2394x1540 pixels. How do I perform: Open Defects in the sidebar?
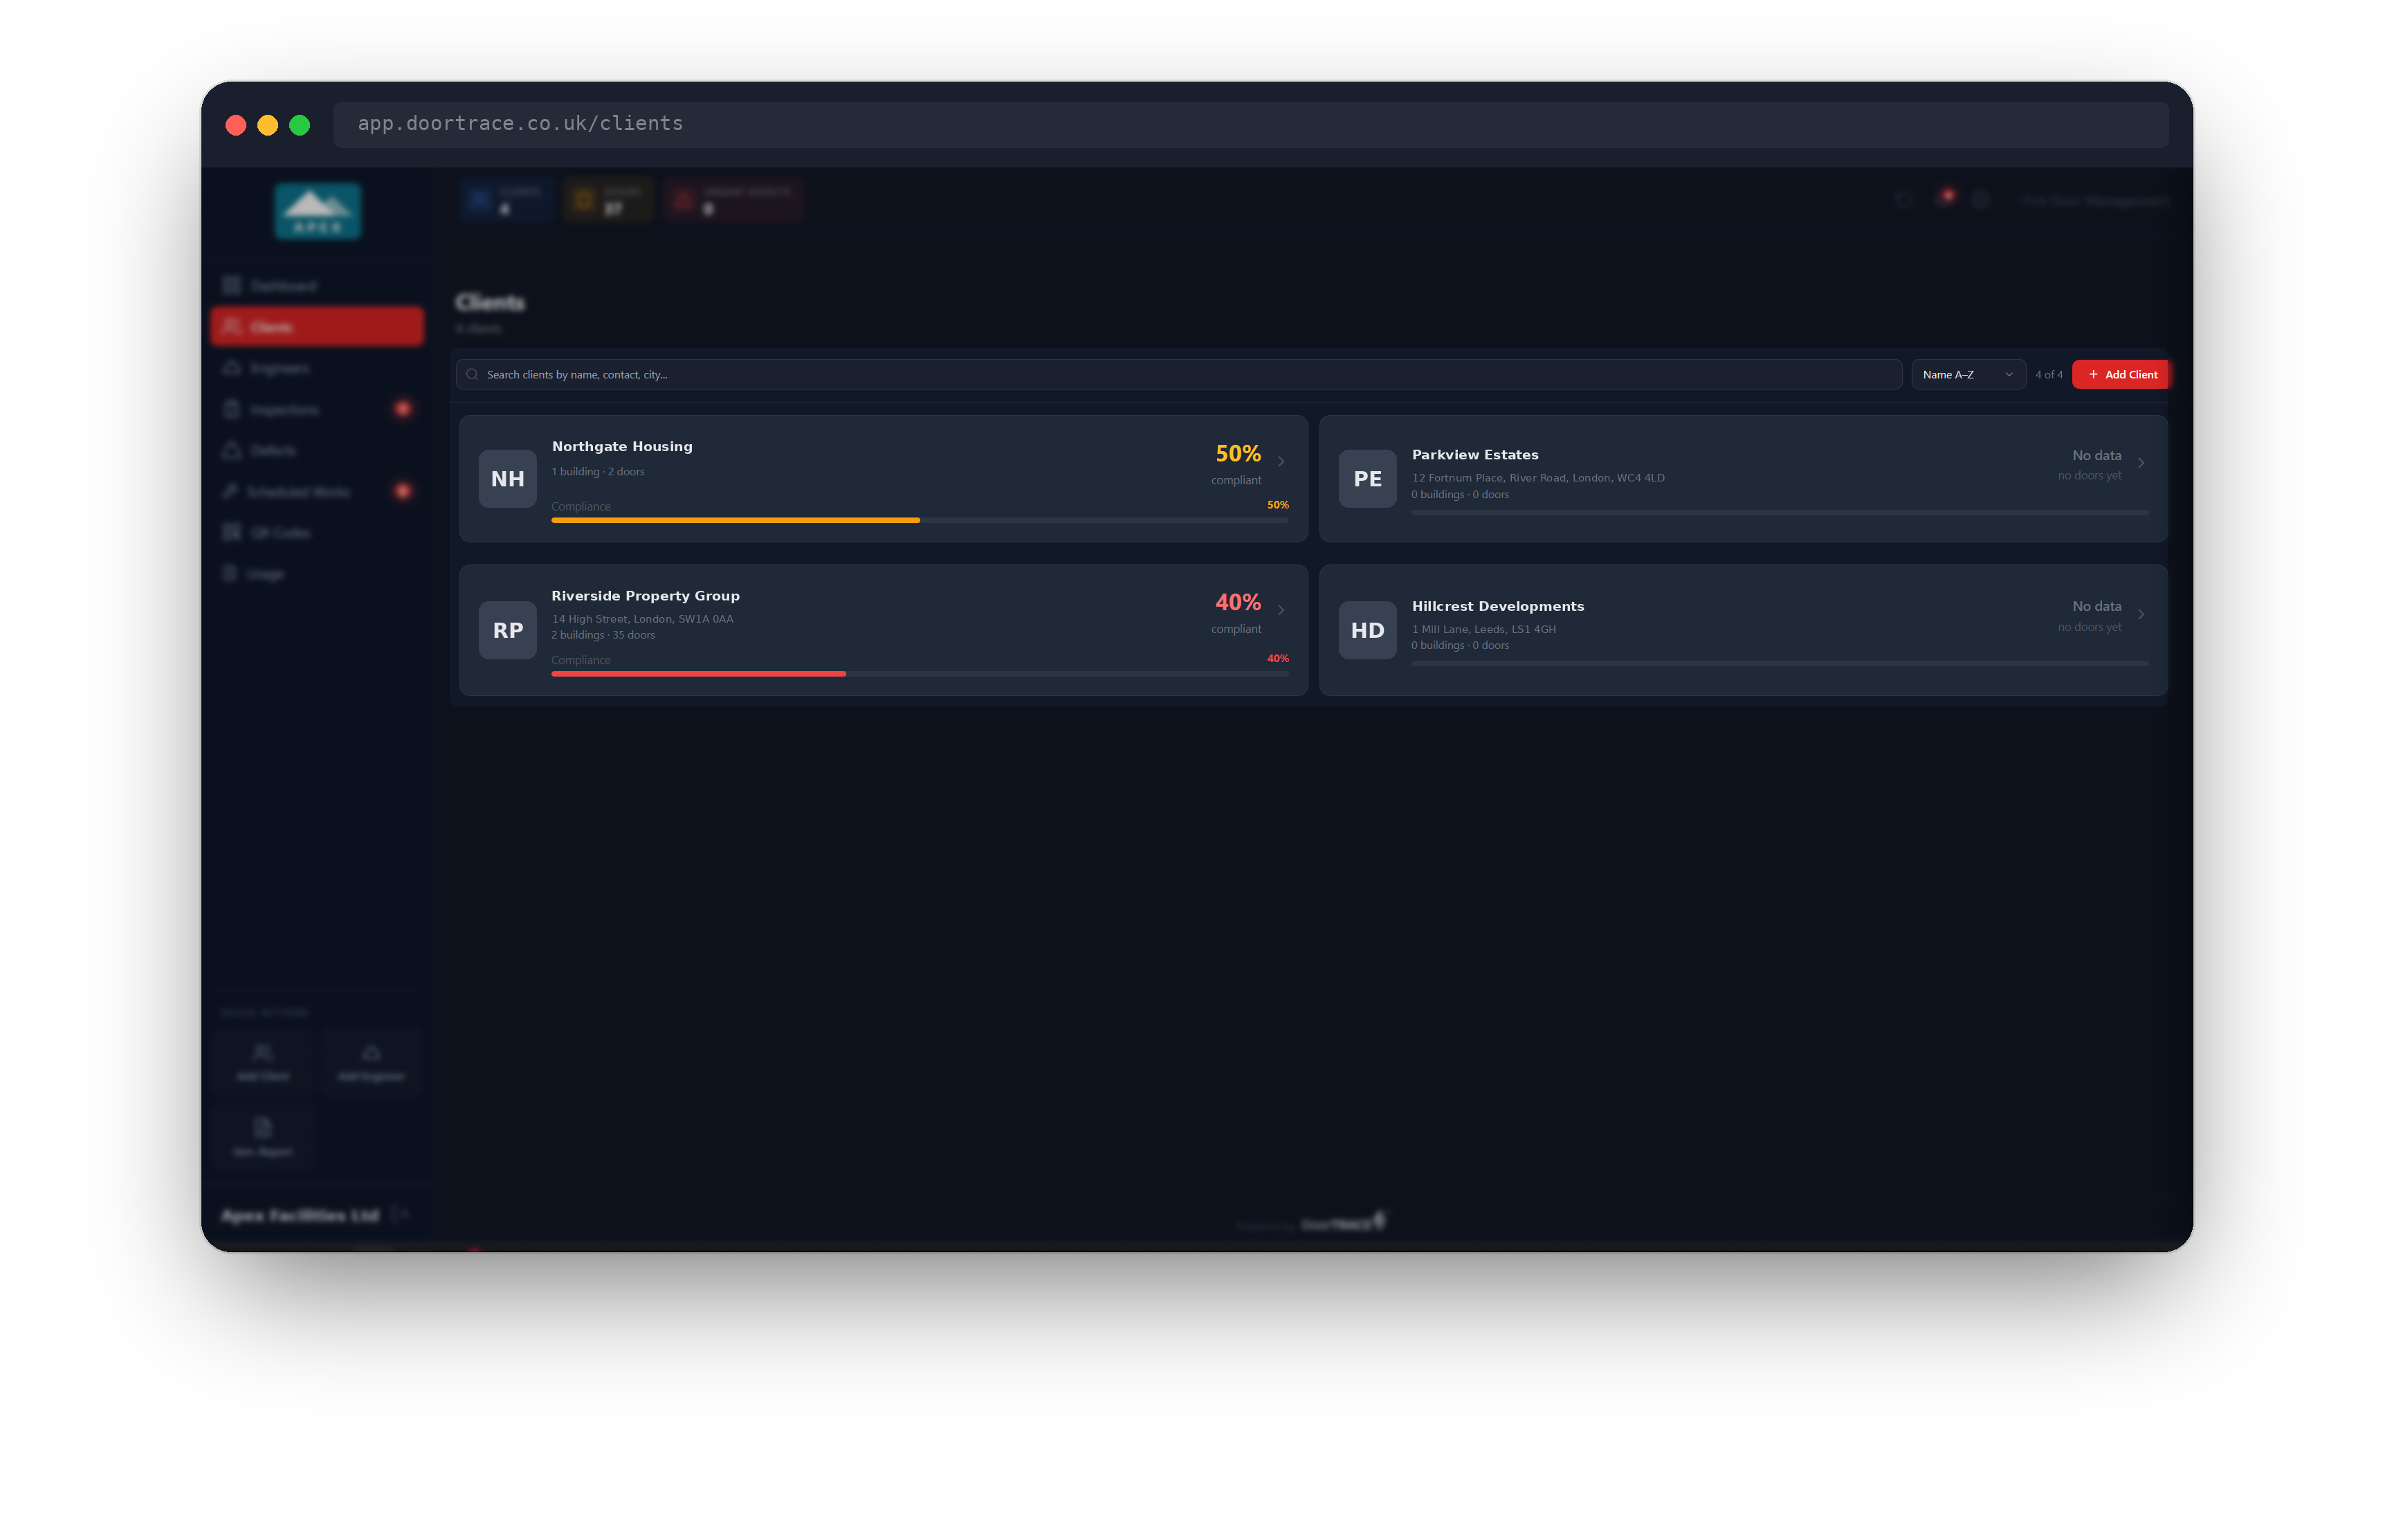(317, 450)
